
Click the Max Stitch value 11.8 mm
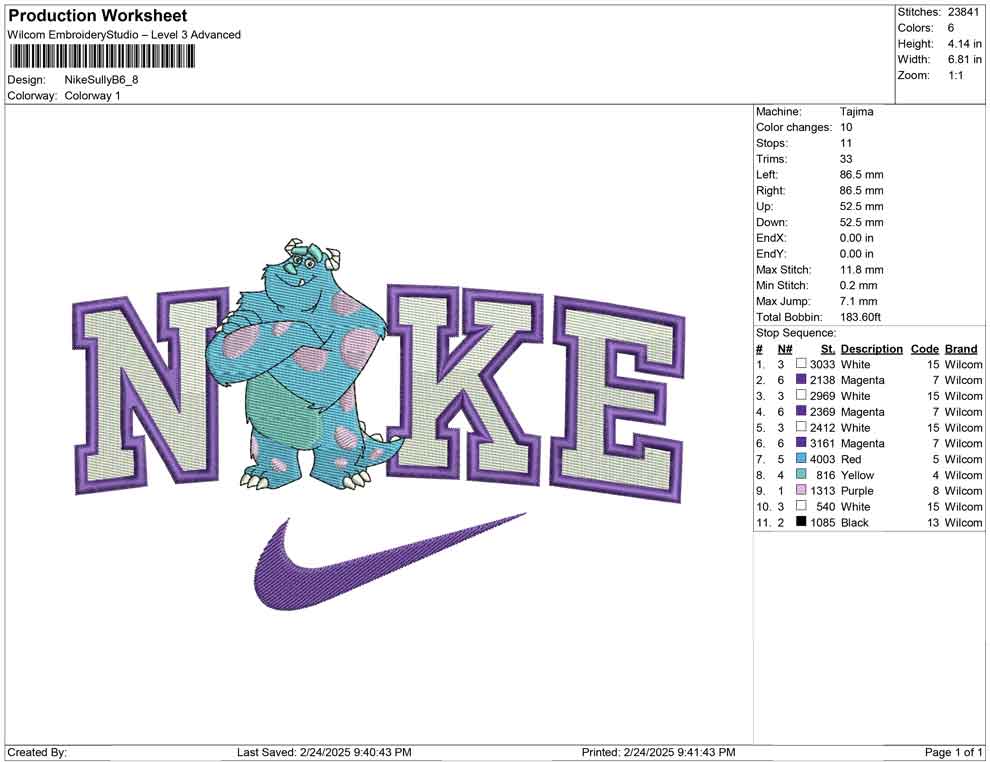pos(861,270)
